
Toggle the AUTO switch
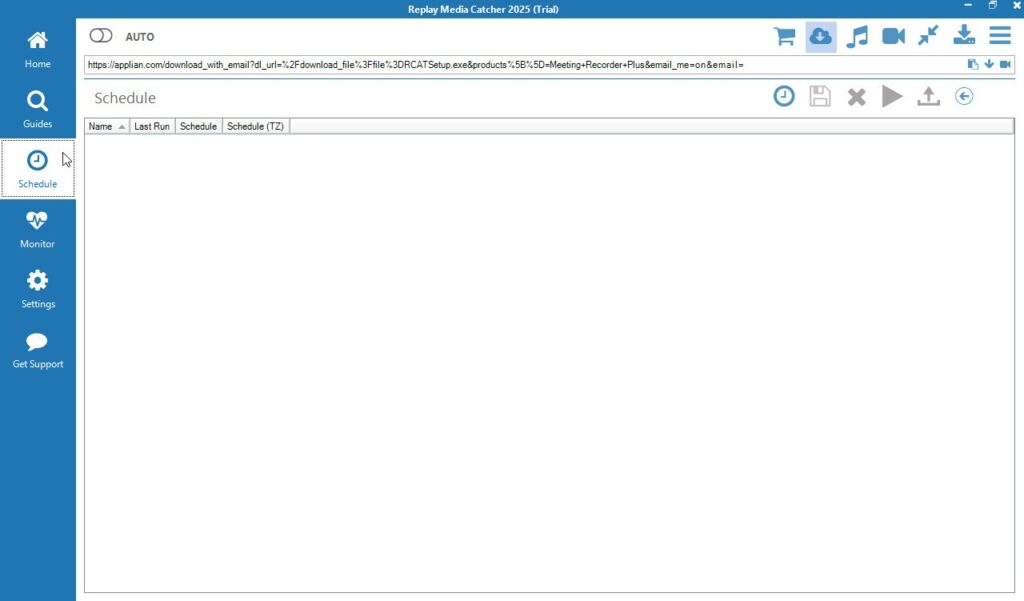(x=101, y=36)
